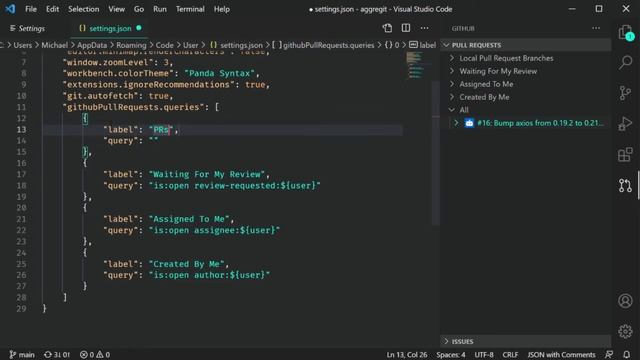Click the feedback icon in status bar
Viewport: 640px width, 360px height.
(609, 355)
